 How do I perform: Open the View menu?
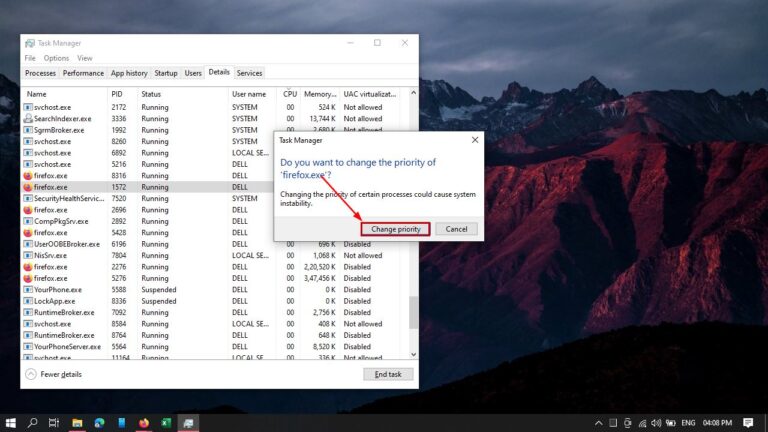pyautogui.click(x=84, y=58)
